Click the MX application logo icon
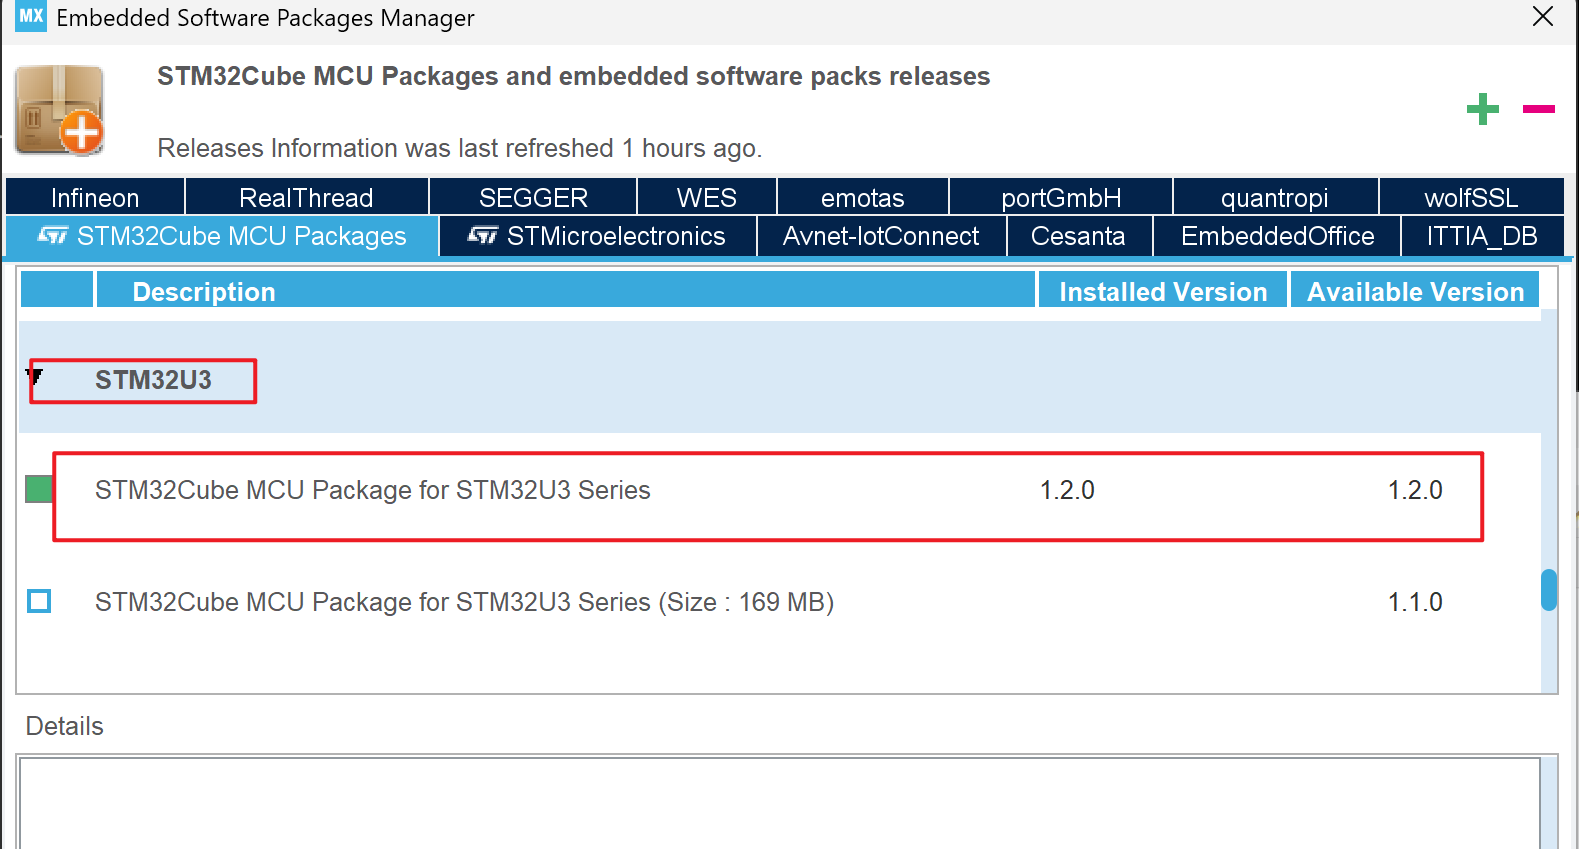The width and height of the screenshot is (1579, 849). pos(31,17)
